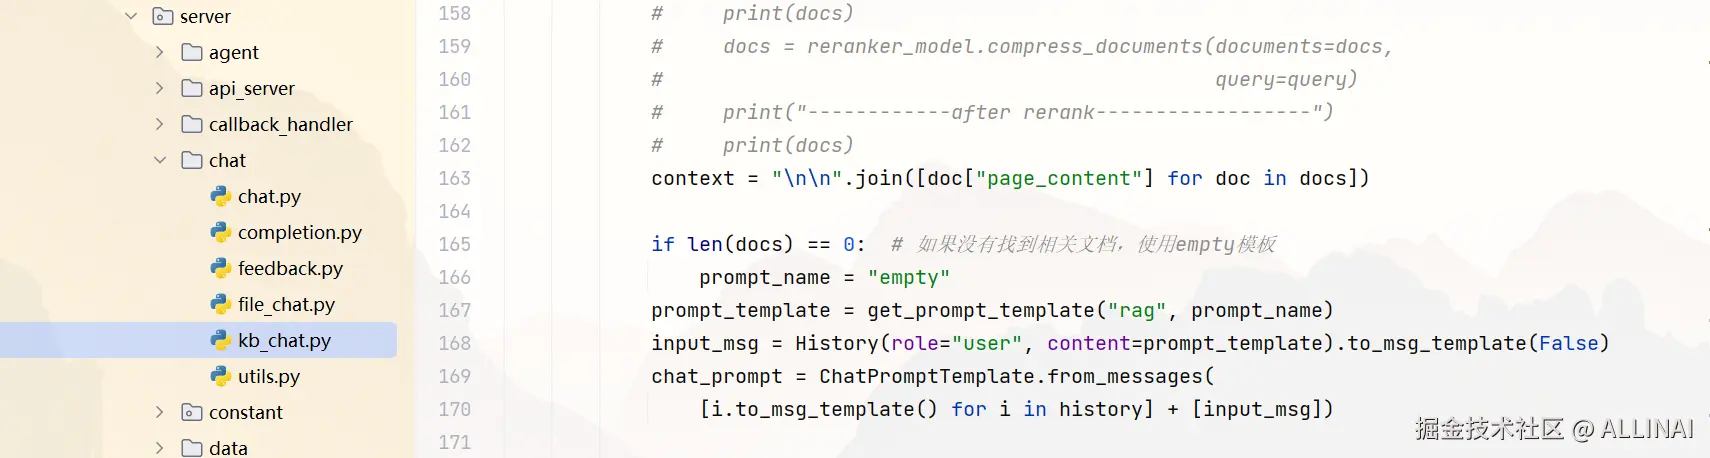Open file_chat.py in the project tree
The height and width of the screenshot is (458, 1710).
tap(286, 304)
